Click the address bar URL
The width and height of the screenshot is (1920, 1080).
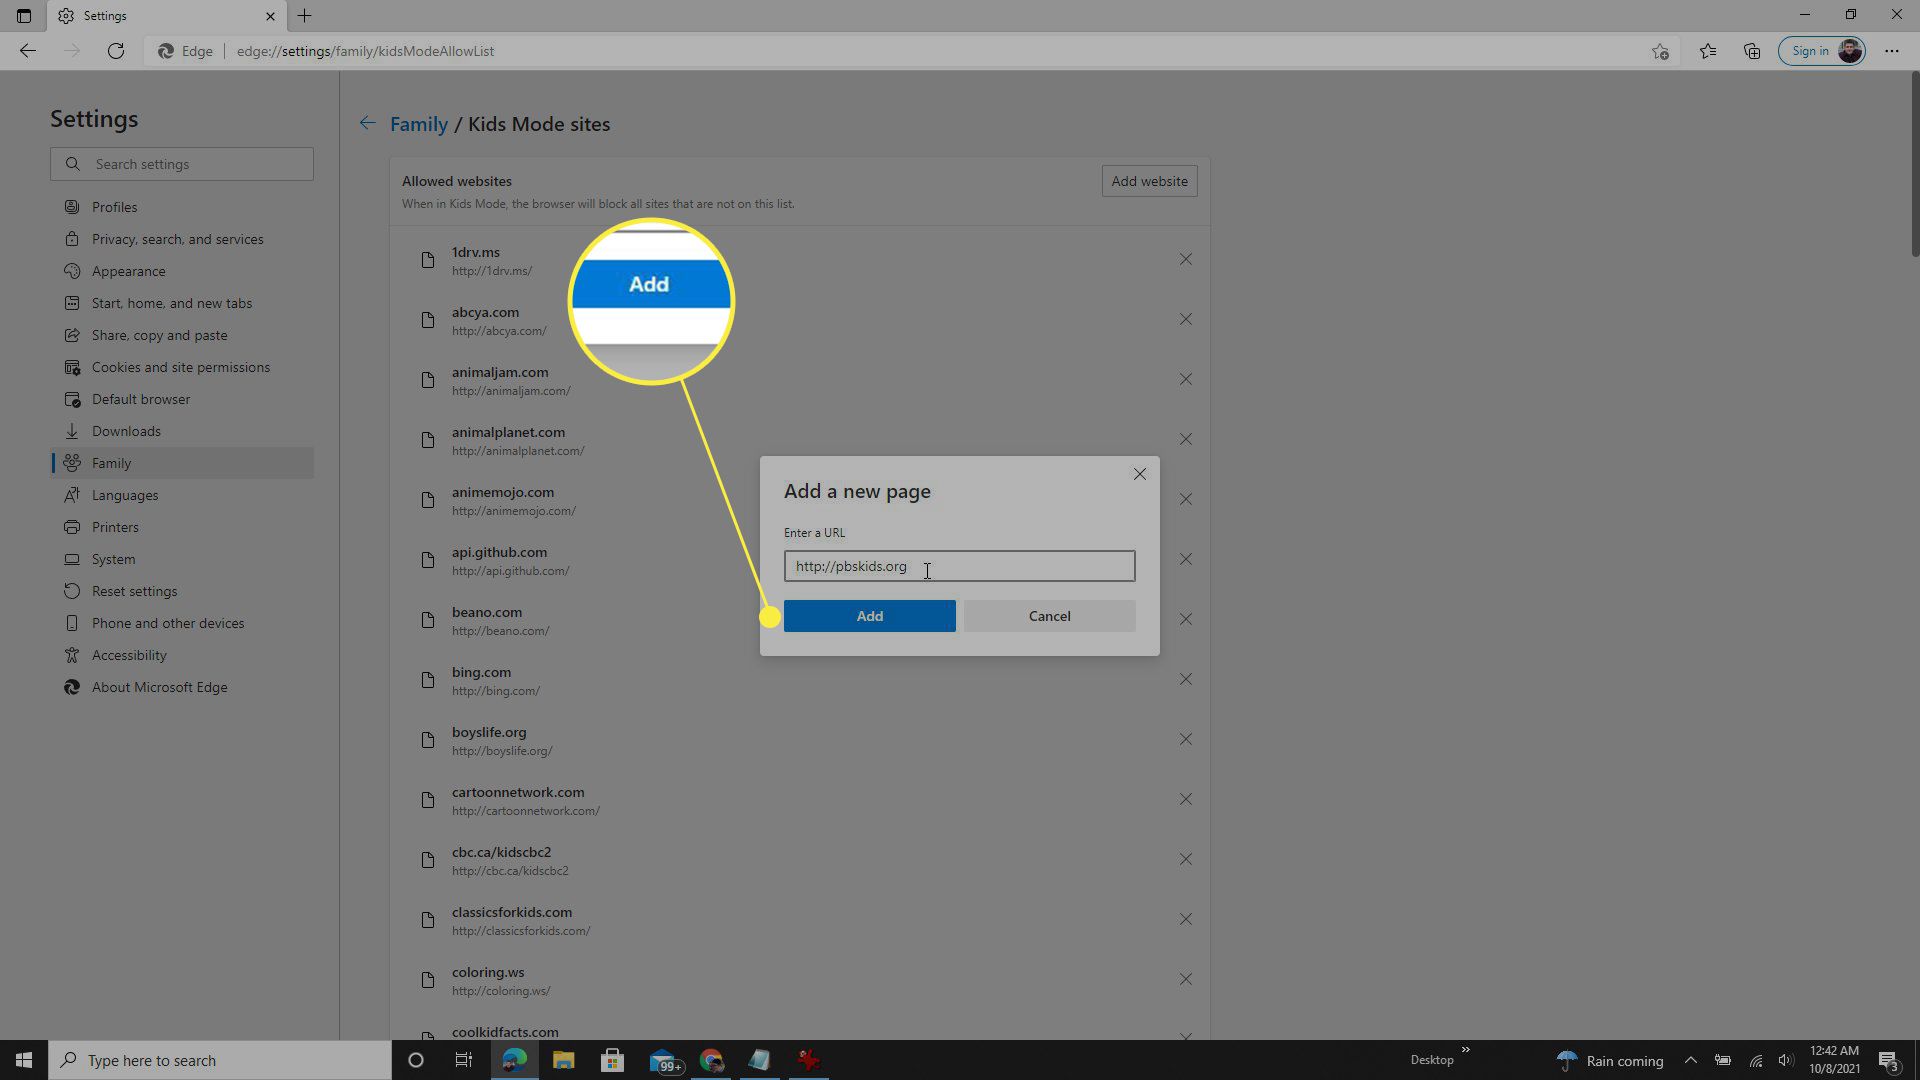point(365,51)
